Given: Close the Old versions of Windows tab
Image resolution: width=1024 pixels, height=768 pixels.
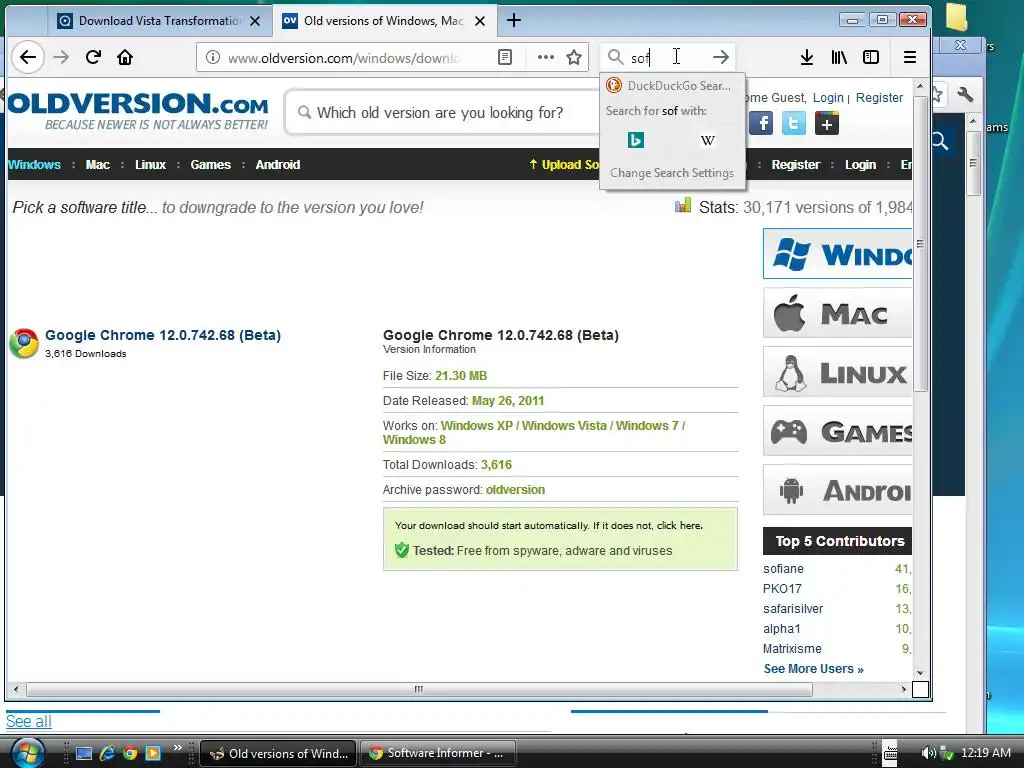Looking at the screenshot, I should point(480,21).
